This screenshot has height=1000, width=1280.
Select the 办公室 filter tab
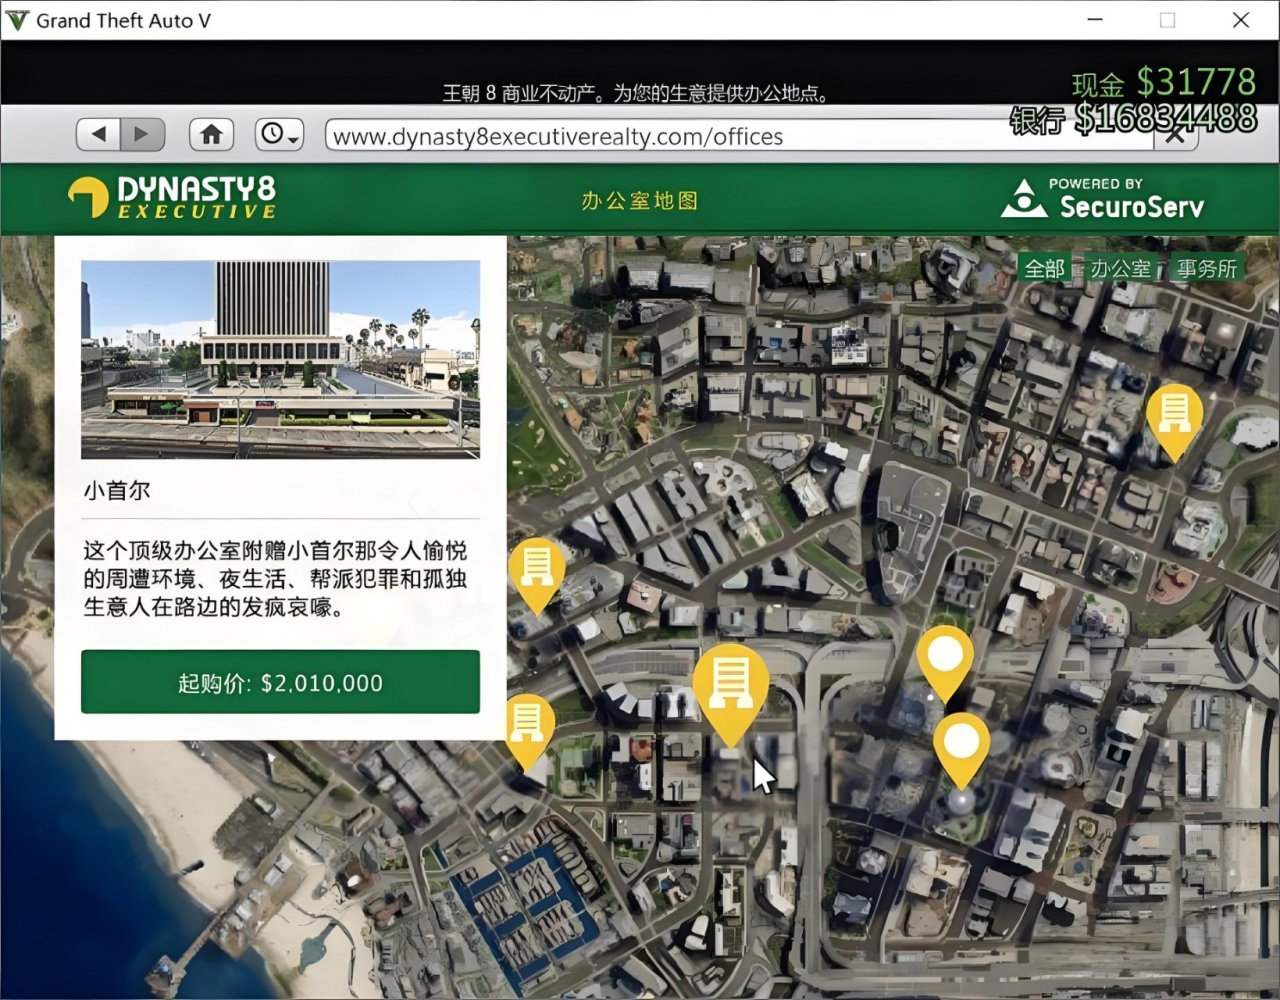(1120, 268)
